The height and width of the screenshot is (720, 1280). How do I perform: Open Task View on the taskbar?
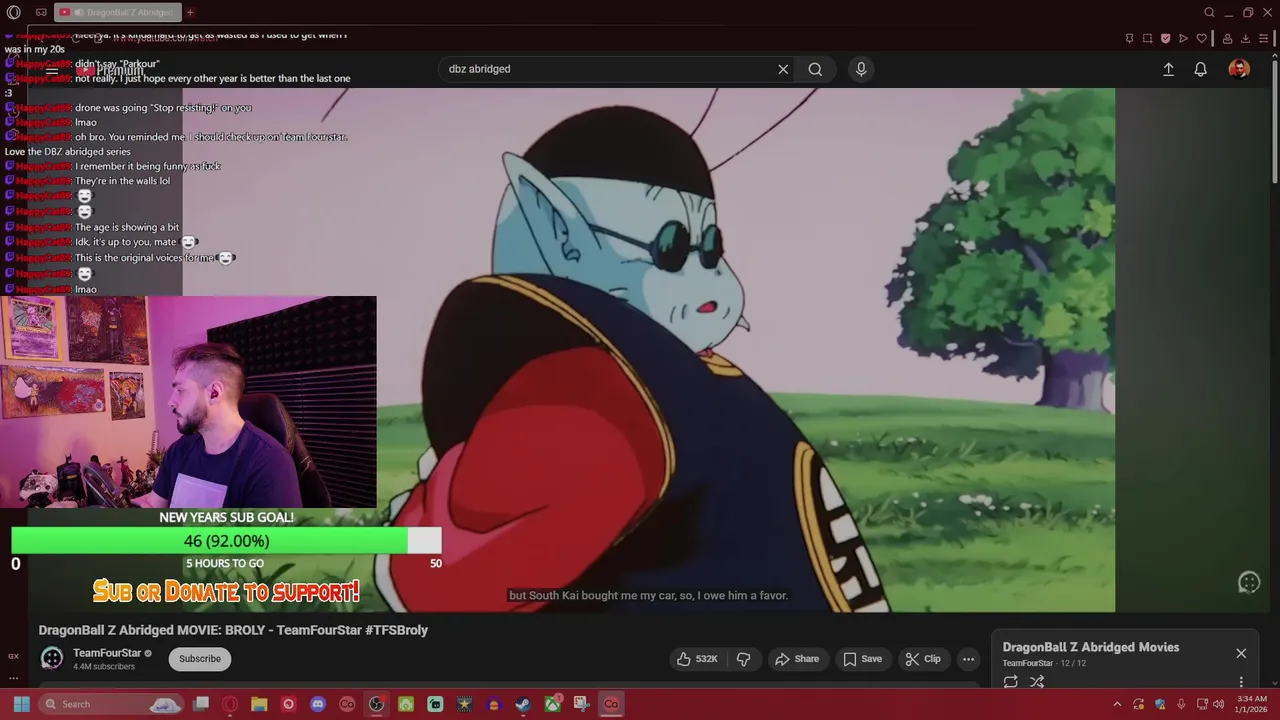click(x=201, y=704)
